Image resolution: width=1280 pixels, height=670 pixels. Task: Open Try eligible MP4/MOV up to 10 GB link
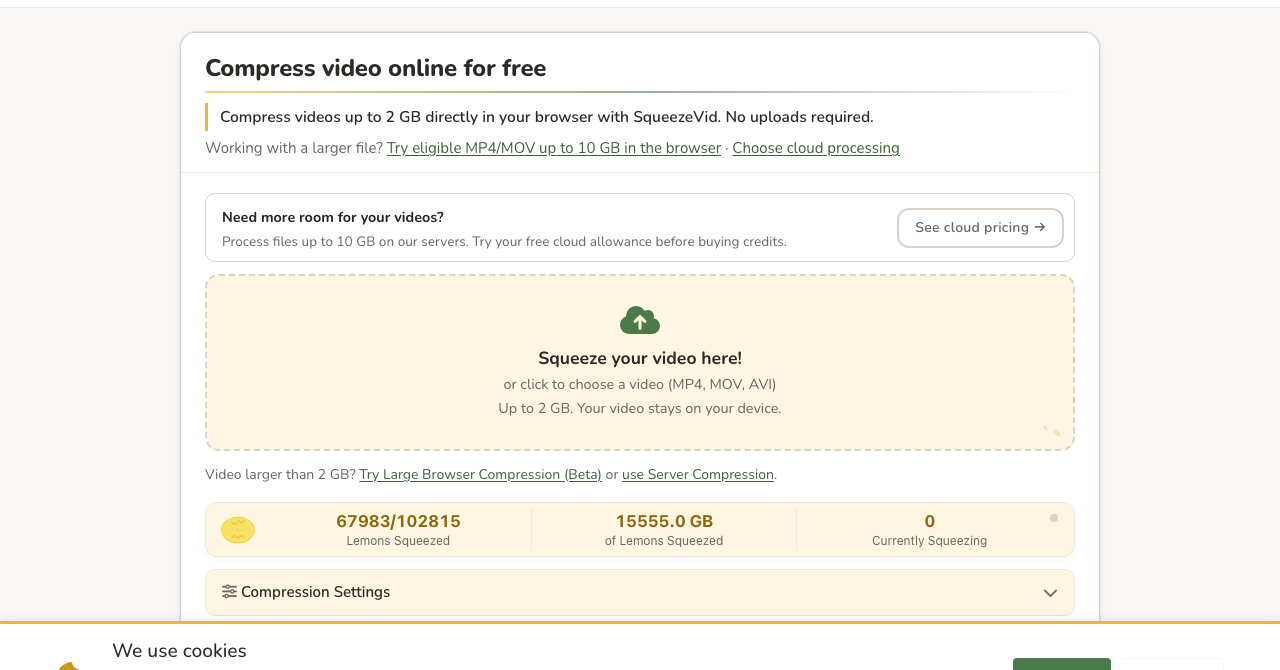[554, 148]
